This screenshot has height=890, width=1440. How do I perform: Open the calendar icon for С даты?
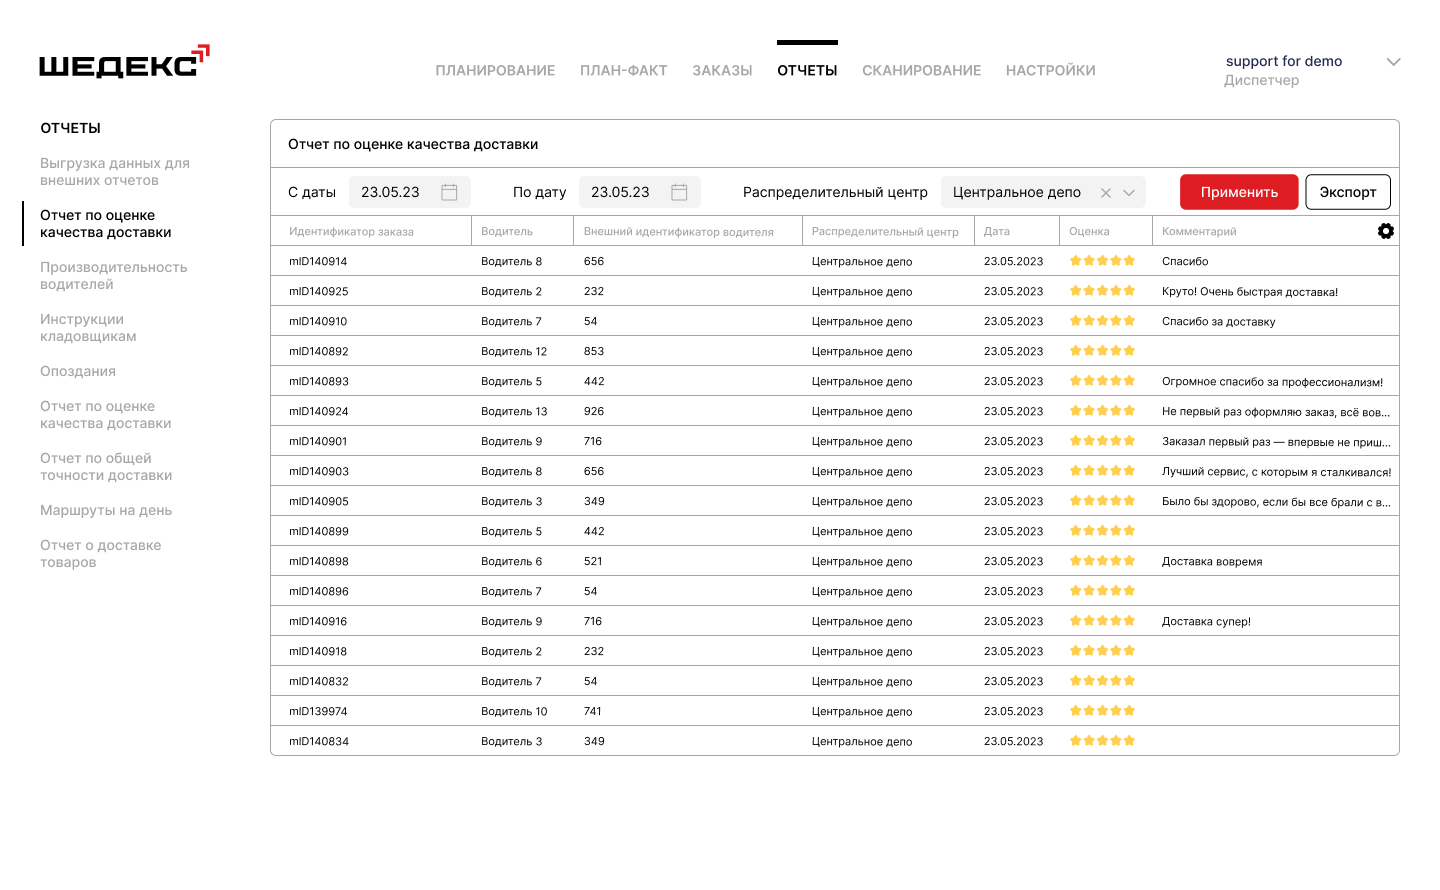[449, 192]
